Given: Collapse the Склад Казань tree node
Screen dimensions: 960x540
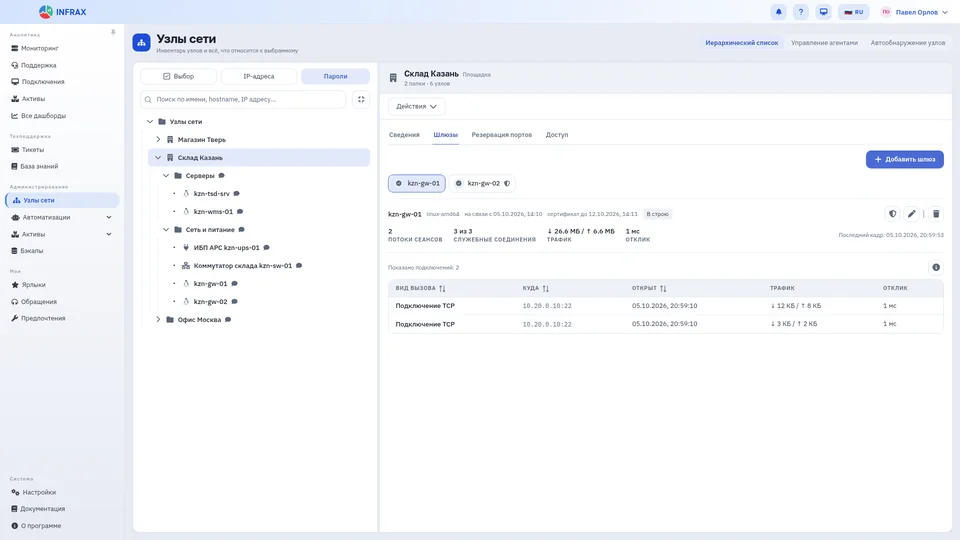Looking at the screenshot, I should point(158,157).
